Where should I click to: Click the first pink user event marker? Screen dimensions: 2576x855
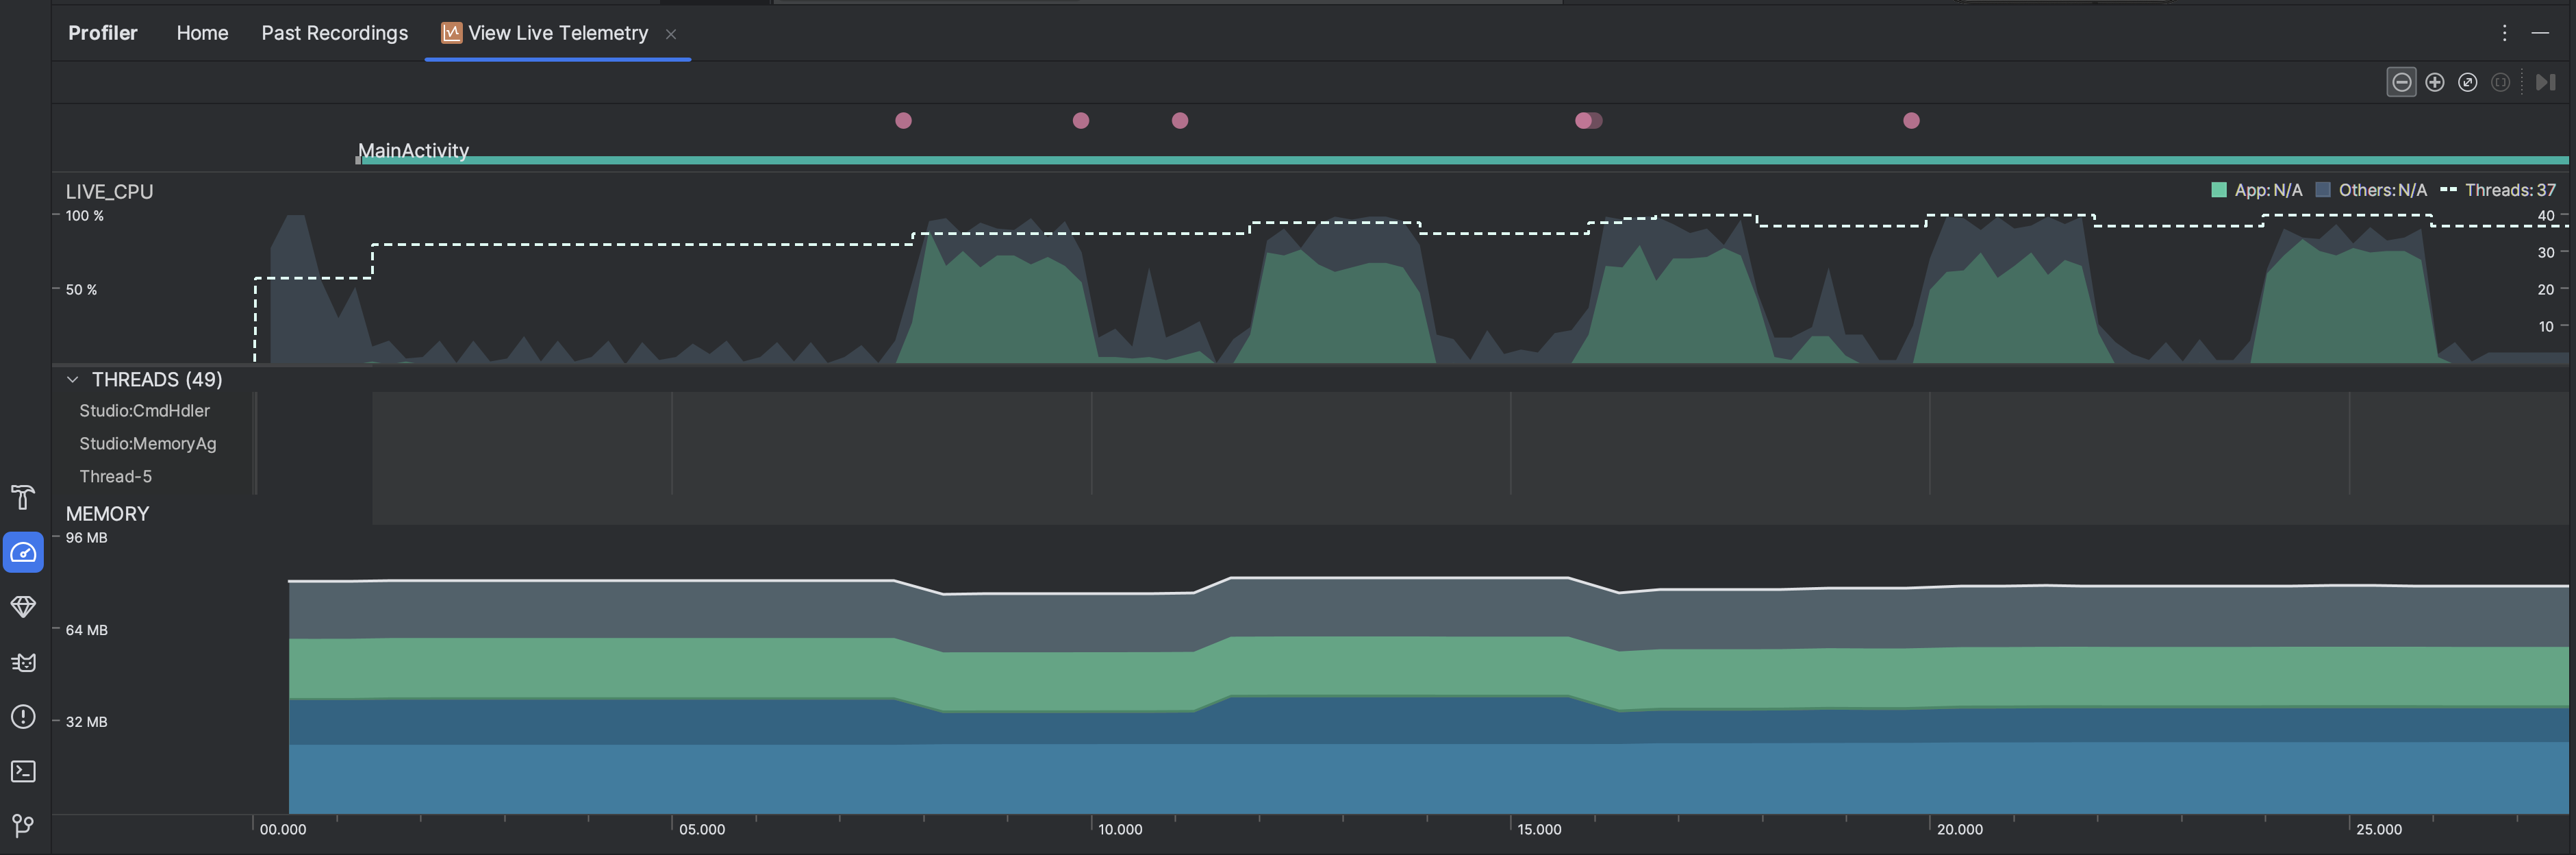tap(903, 121)
